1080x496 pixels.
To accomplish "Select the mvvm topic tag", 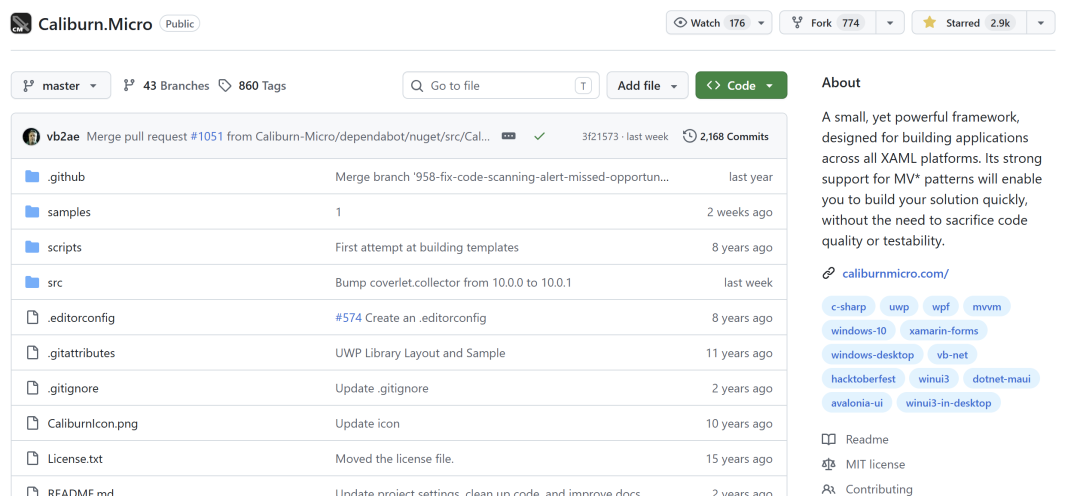I will pyautogui.click(x=987, y=307).
